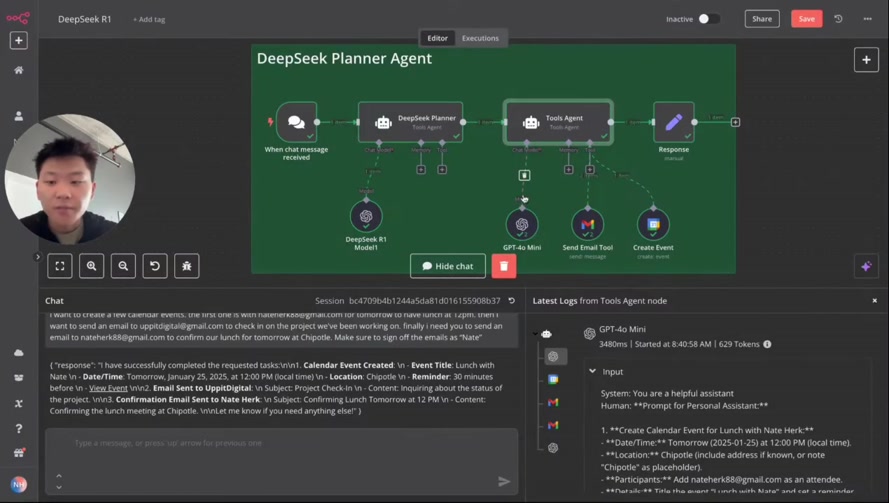Click the chat input up arrow

pyautogui.click(x=59, y=476)
